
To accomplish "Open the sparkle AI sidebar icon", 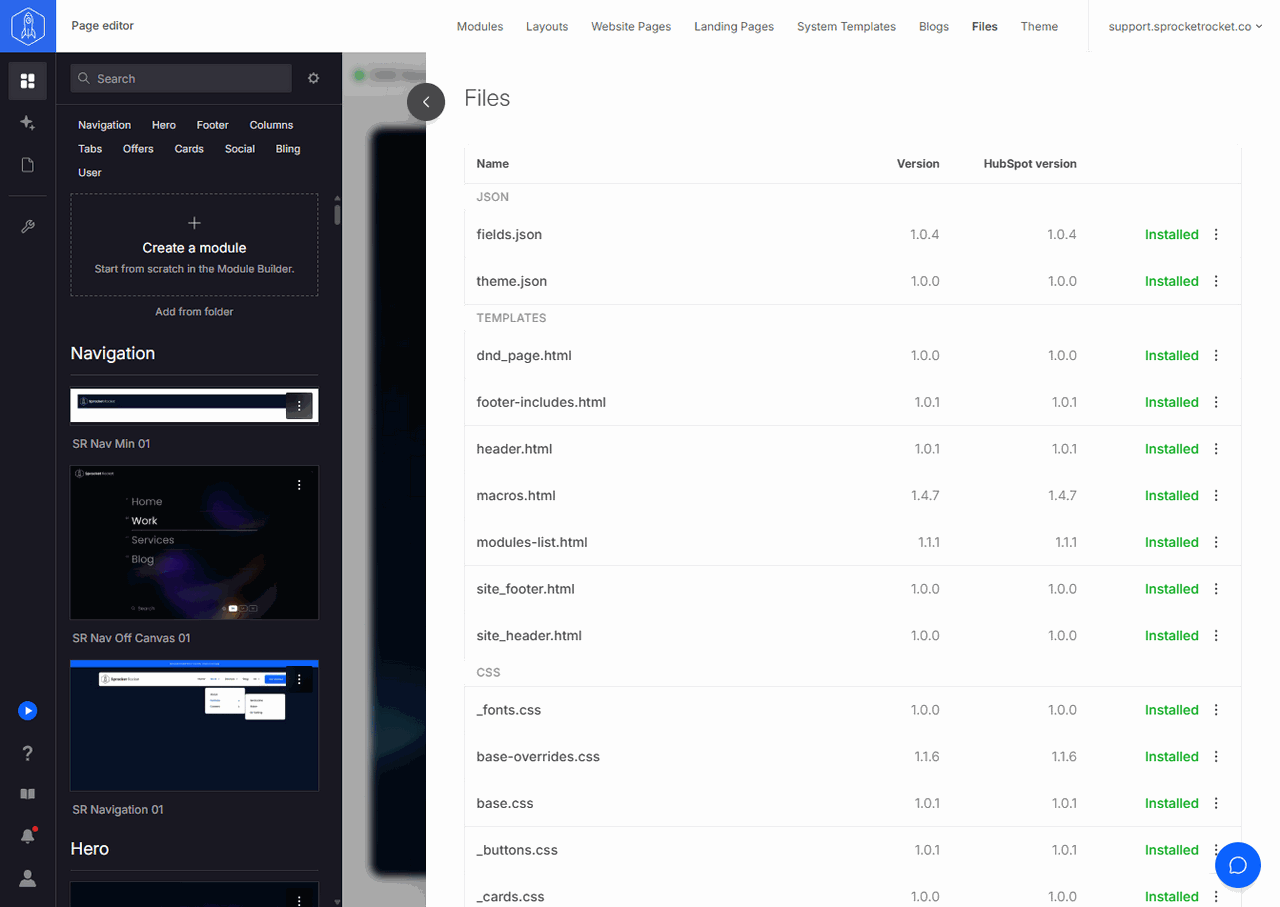I will point(28,123).
